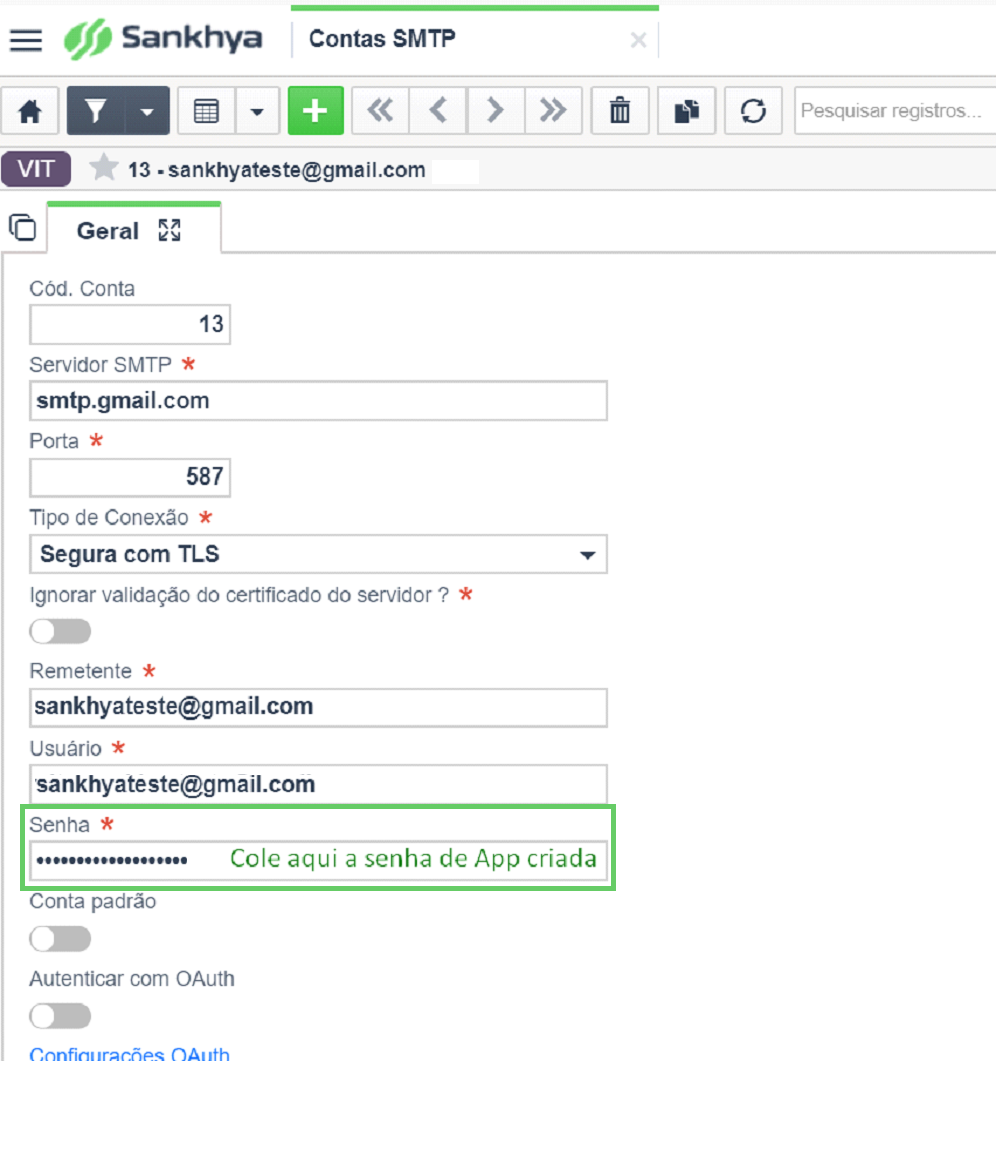Mark record as favorite star
Screen dimensions: 996x1168
pos(104,168)
